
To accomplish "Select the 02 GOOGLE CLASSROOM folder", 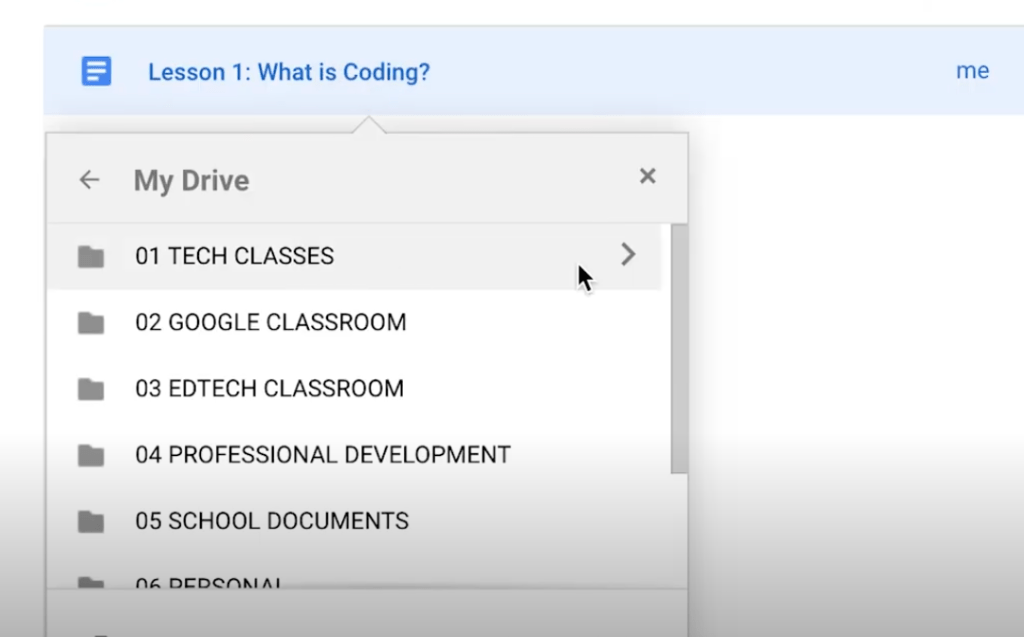I will pyautogui.click(x=270, y=323).
